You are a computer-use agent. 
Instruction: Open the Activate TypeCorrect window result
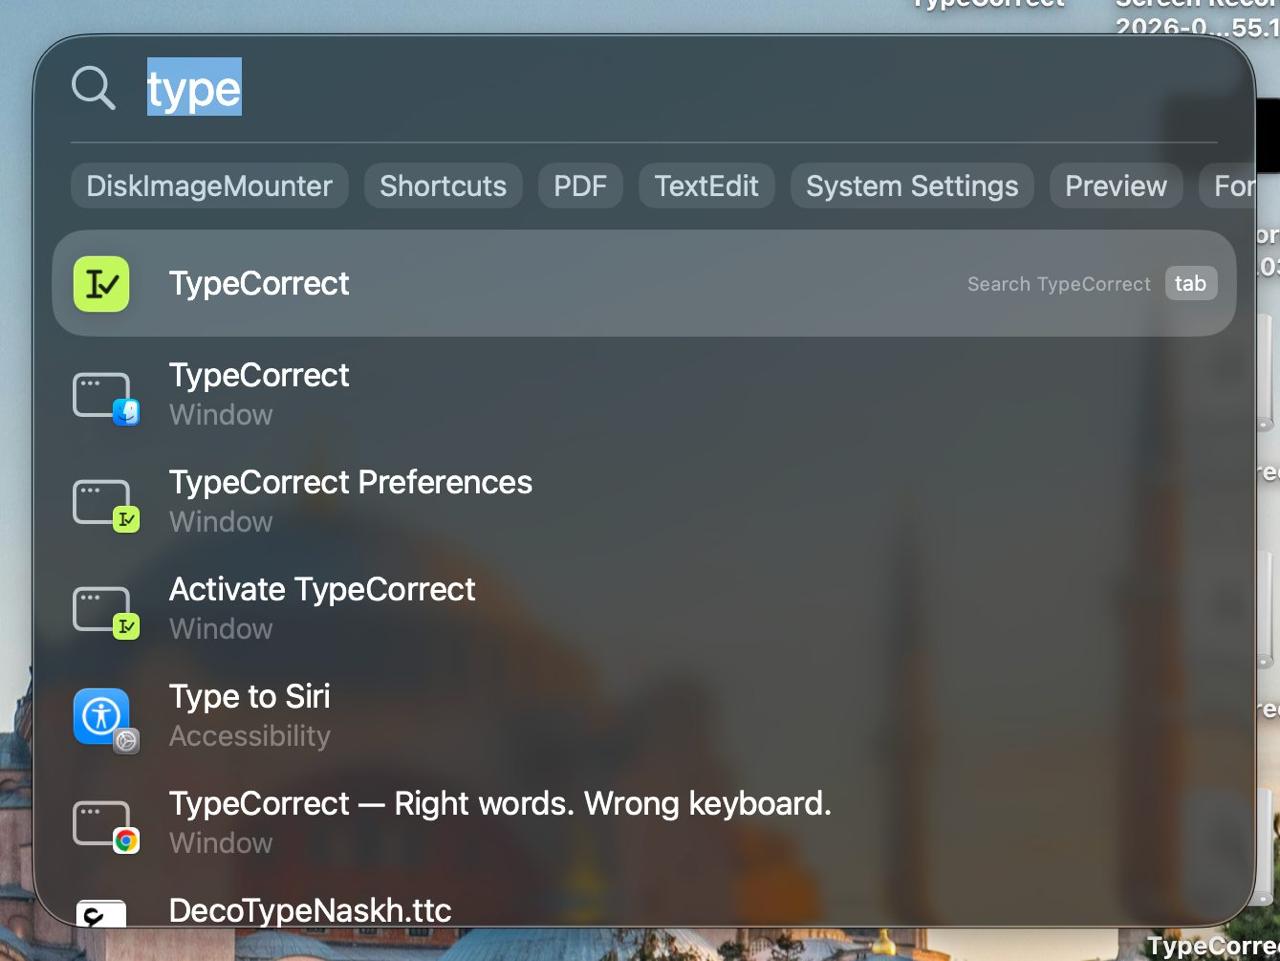[x=644, y=609]
